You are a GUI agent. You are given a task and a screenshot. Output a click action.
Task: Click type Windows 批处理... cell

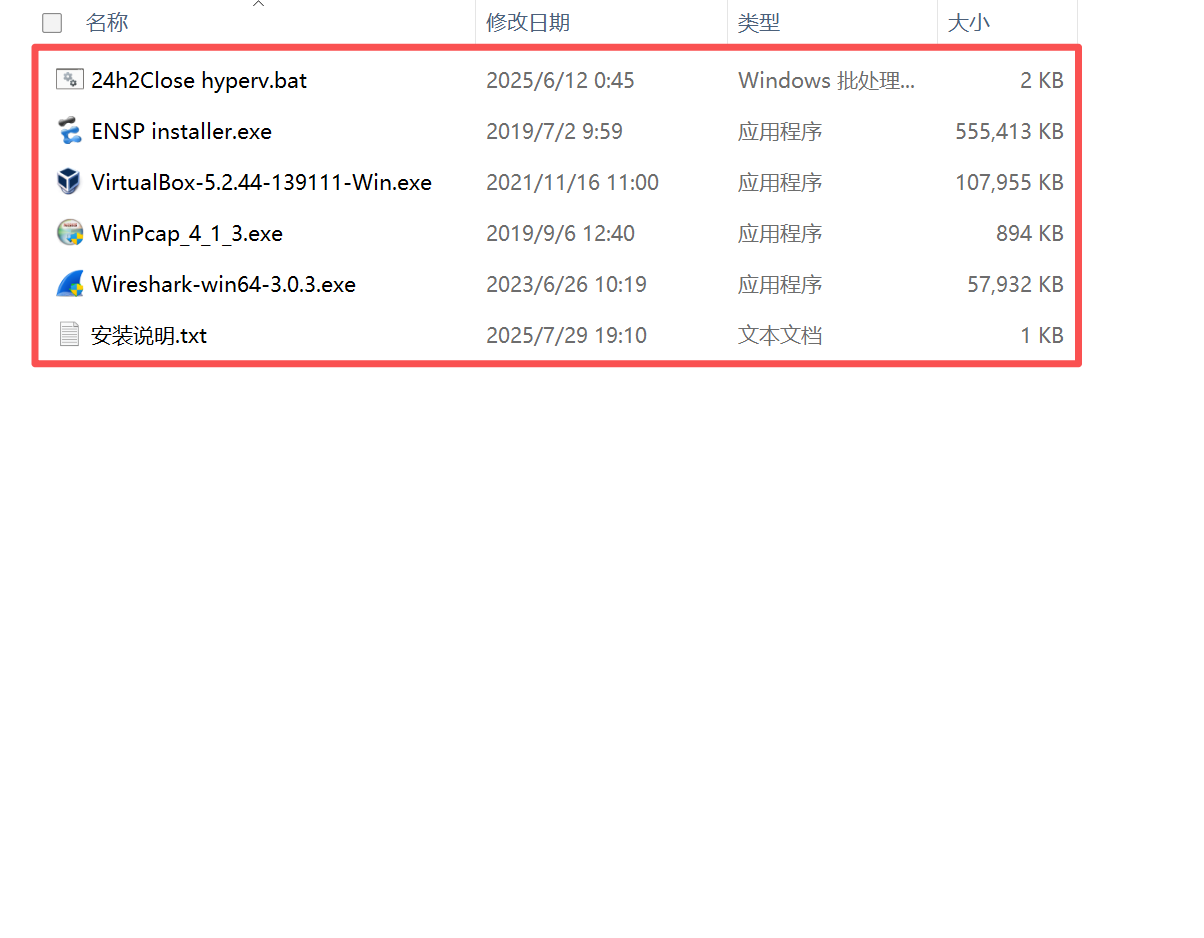[x=826, y=80]
